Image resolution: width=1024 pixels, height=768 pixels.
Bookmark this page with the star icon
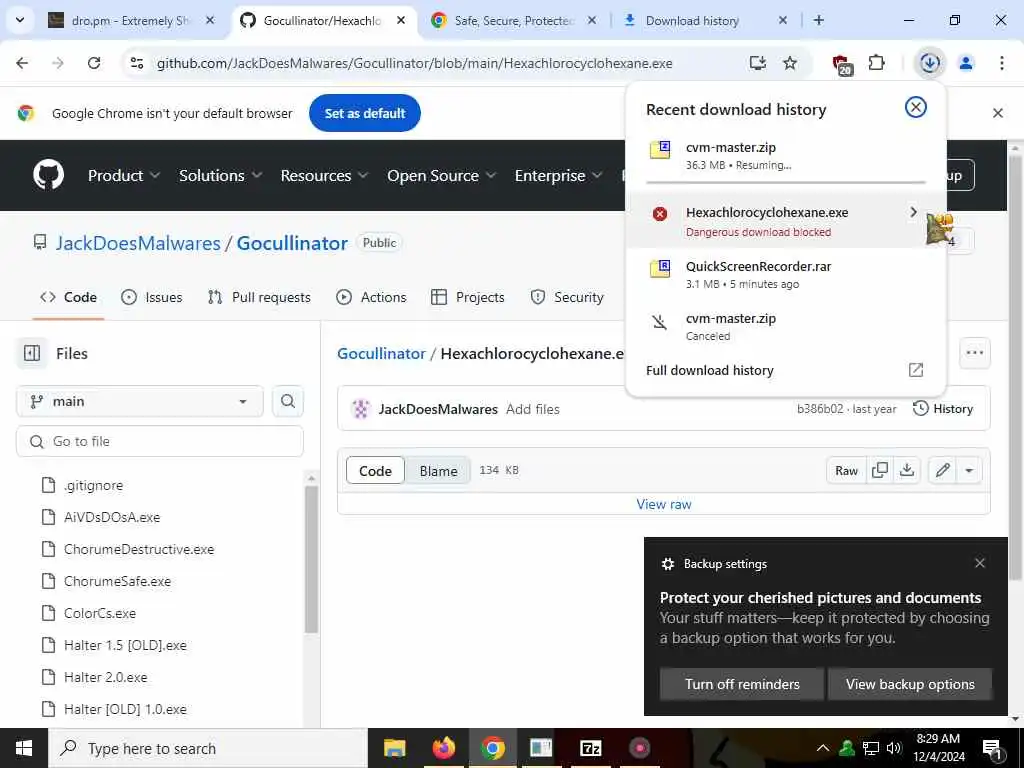coord(790,63)
